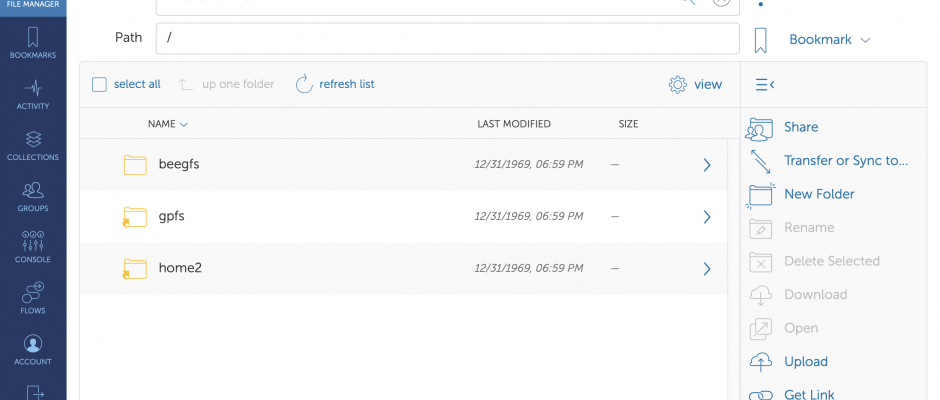Expand the home2 folder chevron

point(707,269)
